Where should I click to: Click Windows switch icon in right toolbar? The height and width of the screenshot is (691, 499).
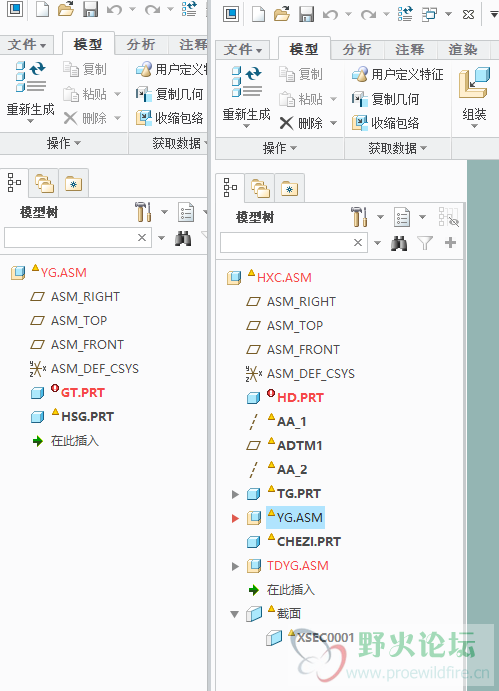pyautogui.click(x=429, y=14)
